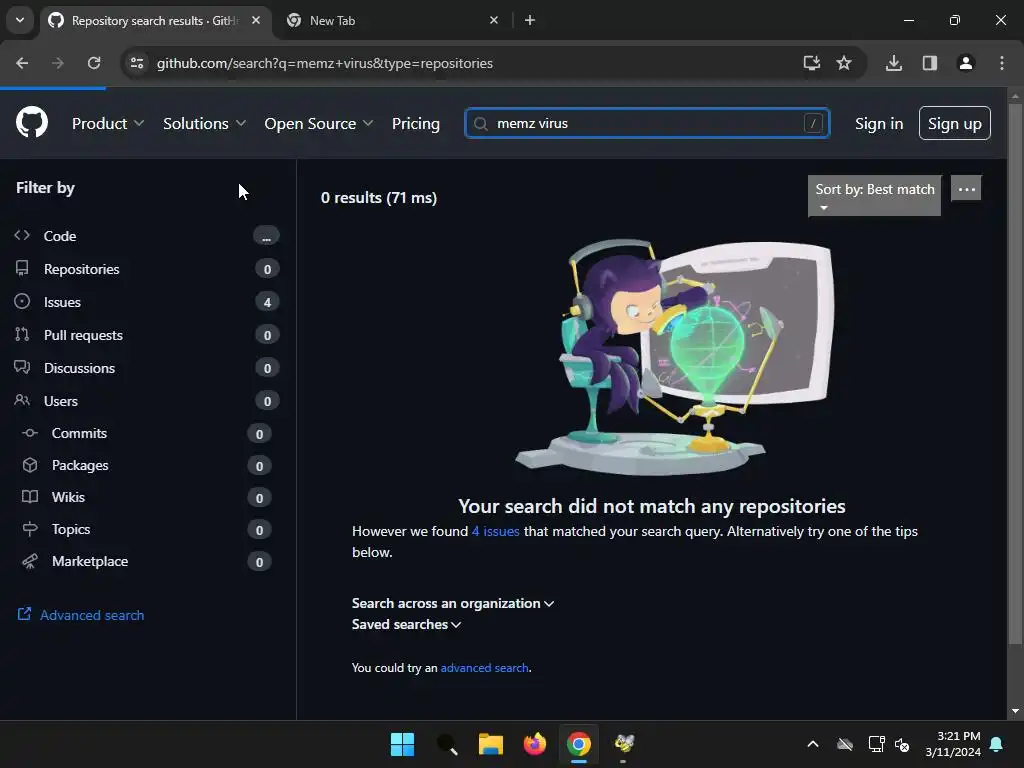Open a new browser tab
The image size is (1024, 768).
(530, 20)
